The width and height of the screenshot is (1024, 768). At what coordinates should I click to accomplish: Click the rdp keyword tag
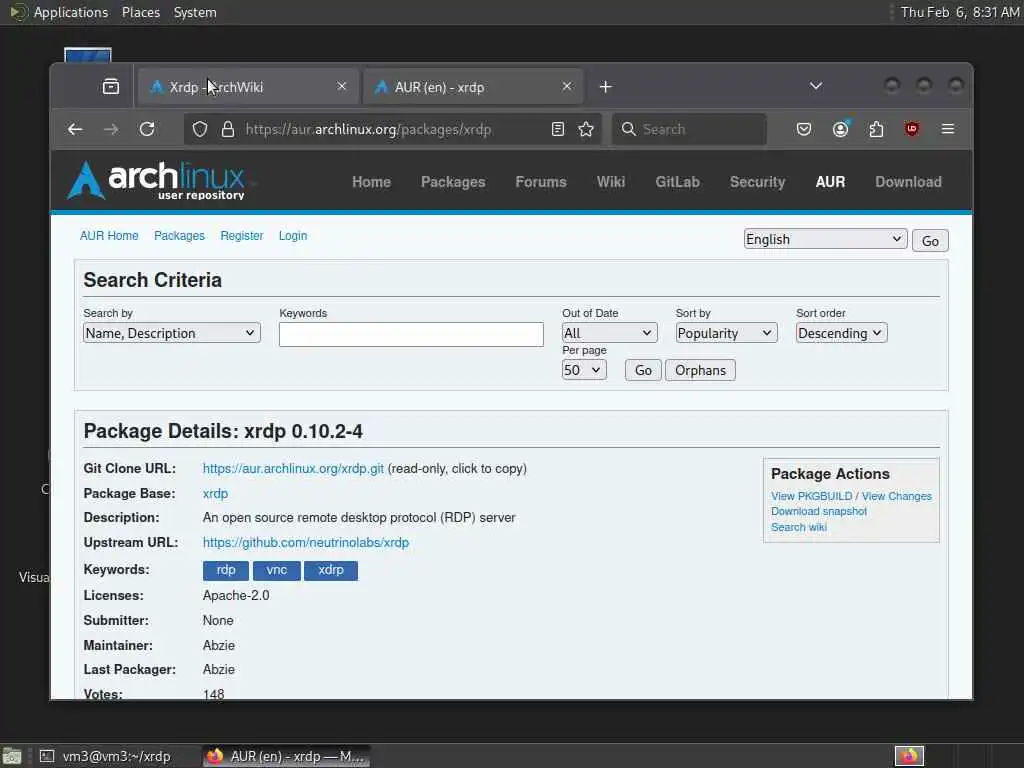point(226,570)
